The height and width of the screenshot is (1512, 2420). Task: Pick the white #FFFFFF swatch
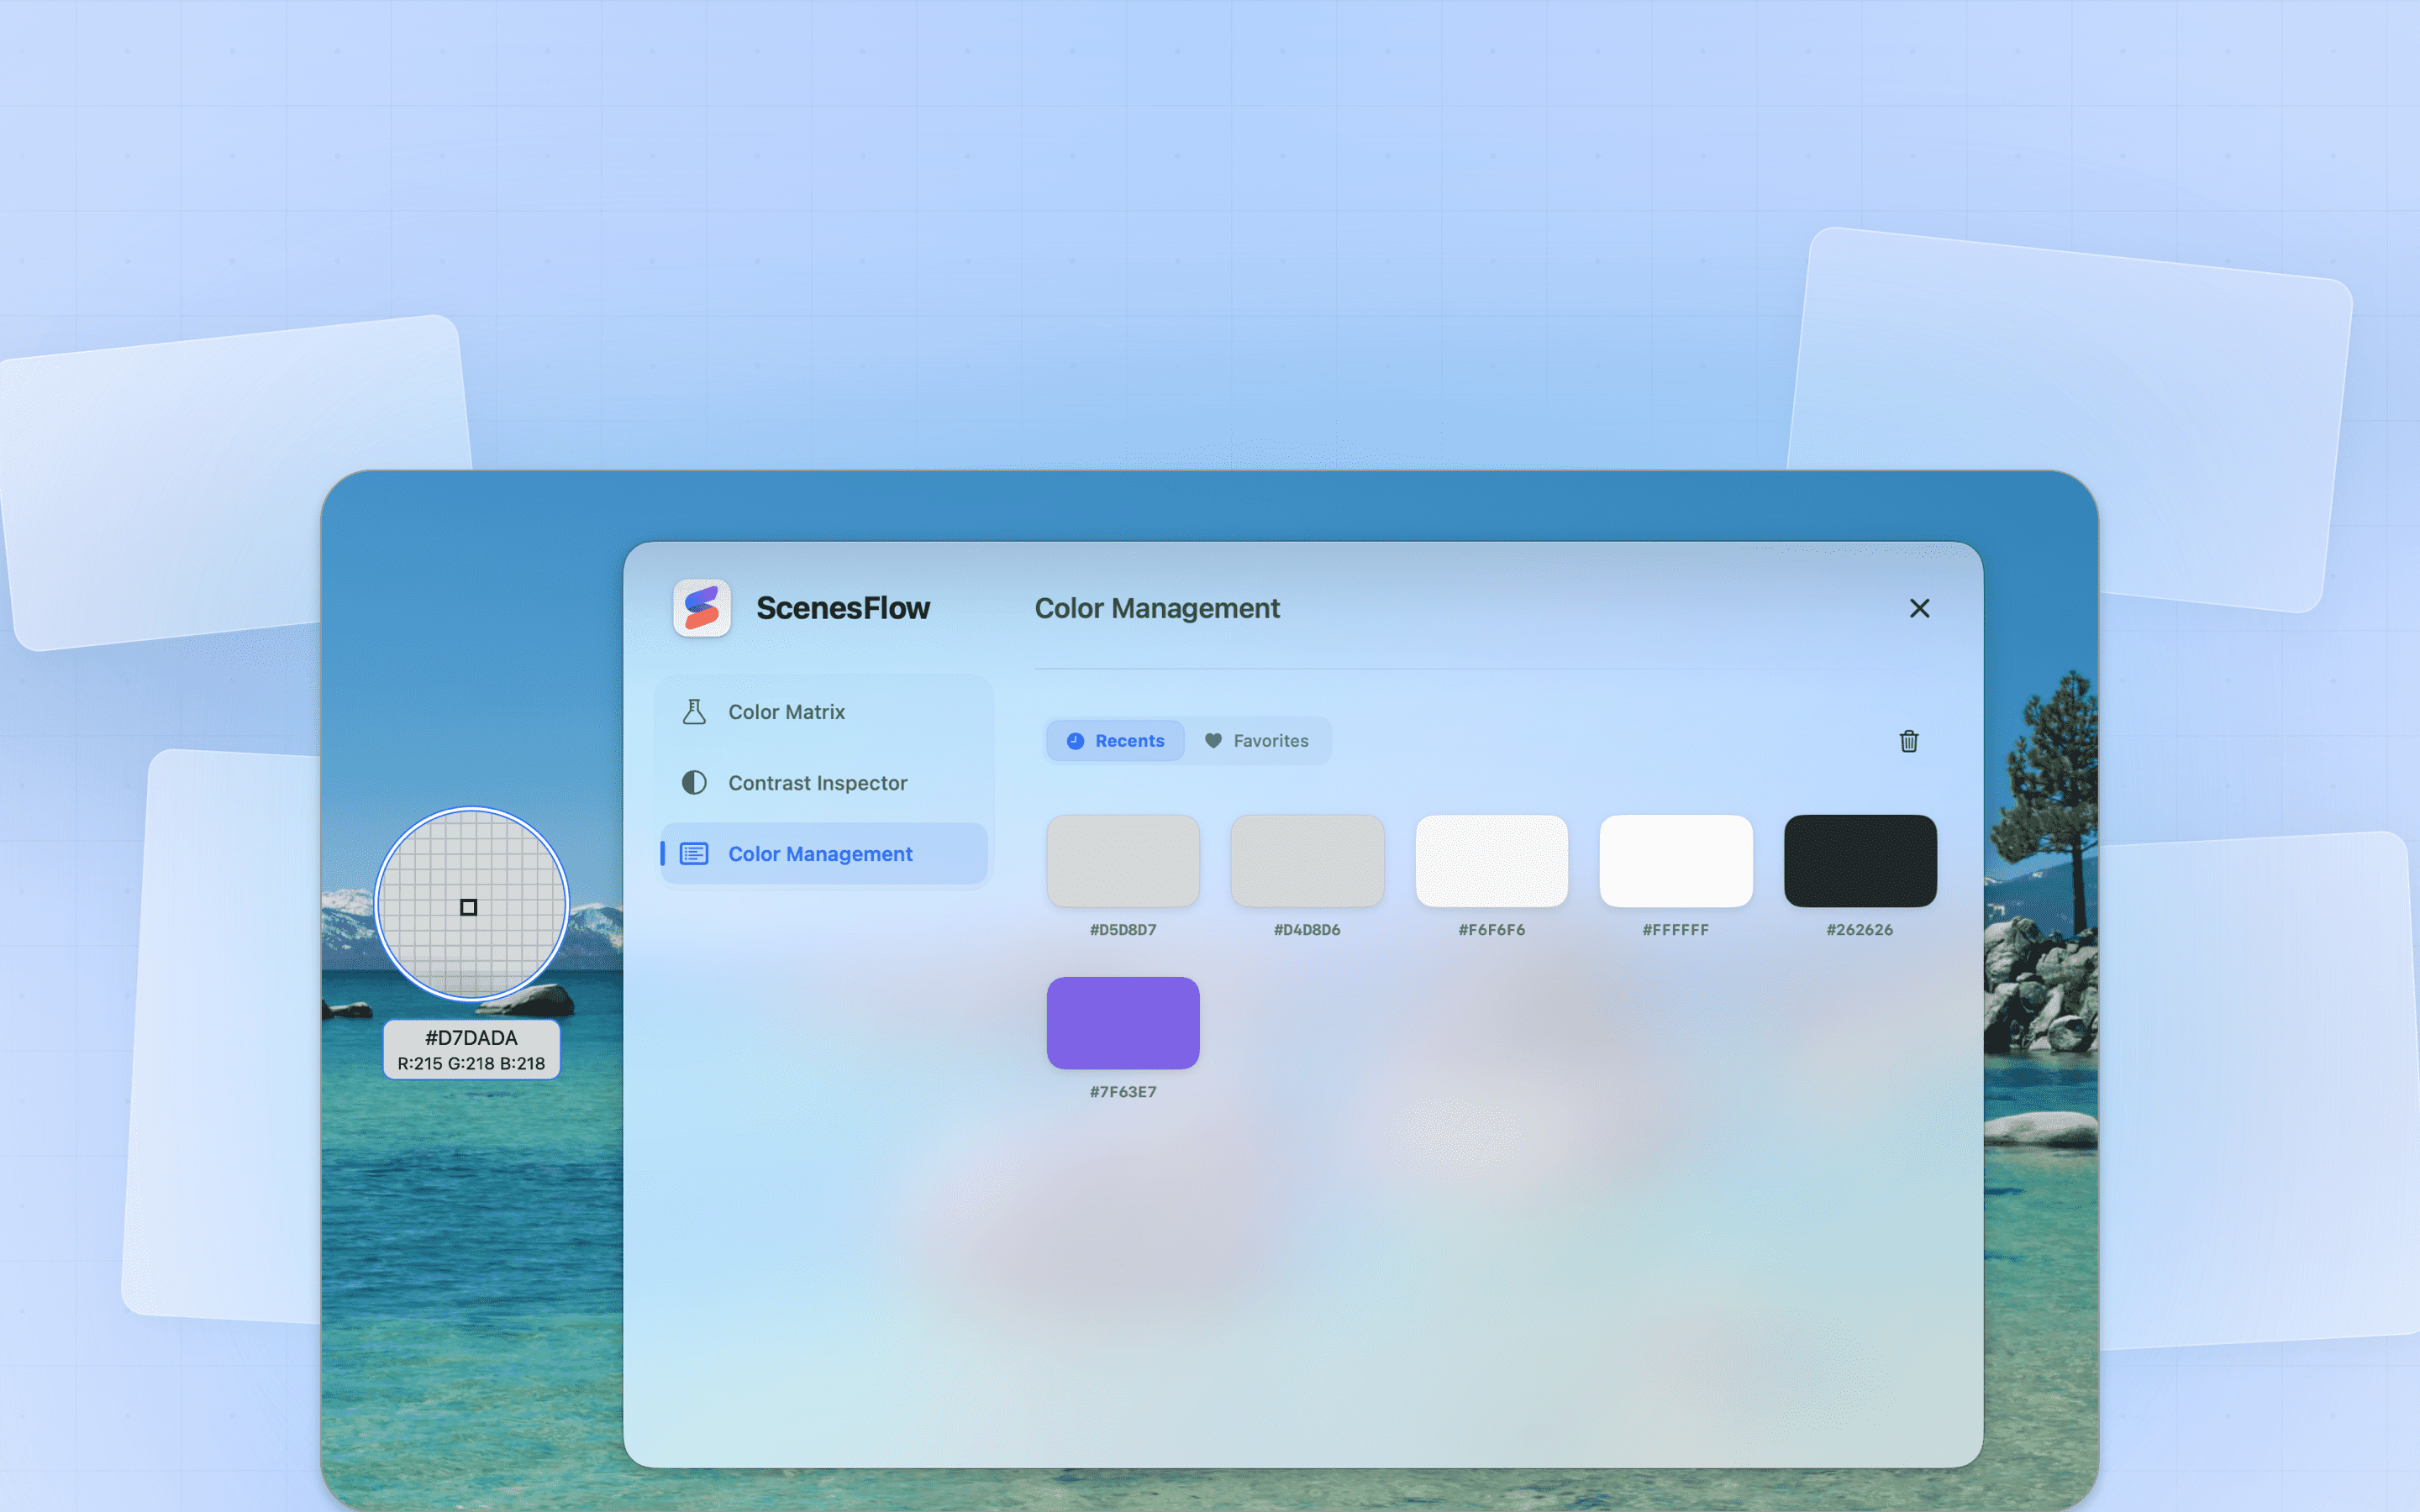(1676, 861)
